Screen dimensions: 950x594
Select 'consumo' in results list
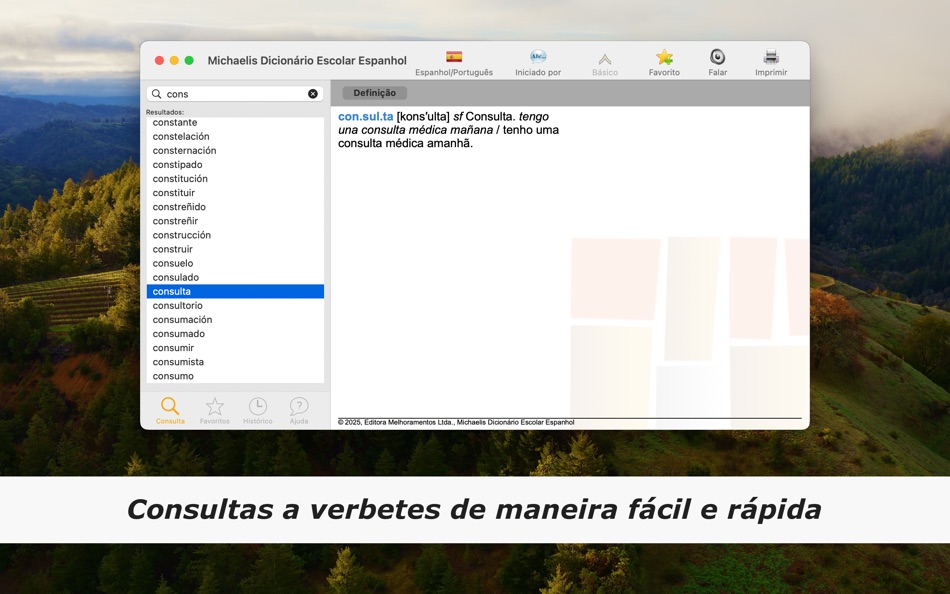pos(235,376)
